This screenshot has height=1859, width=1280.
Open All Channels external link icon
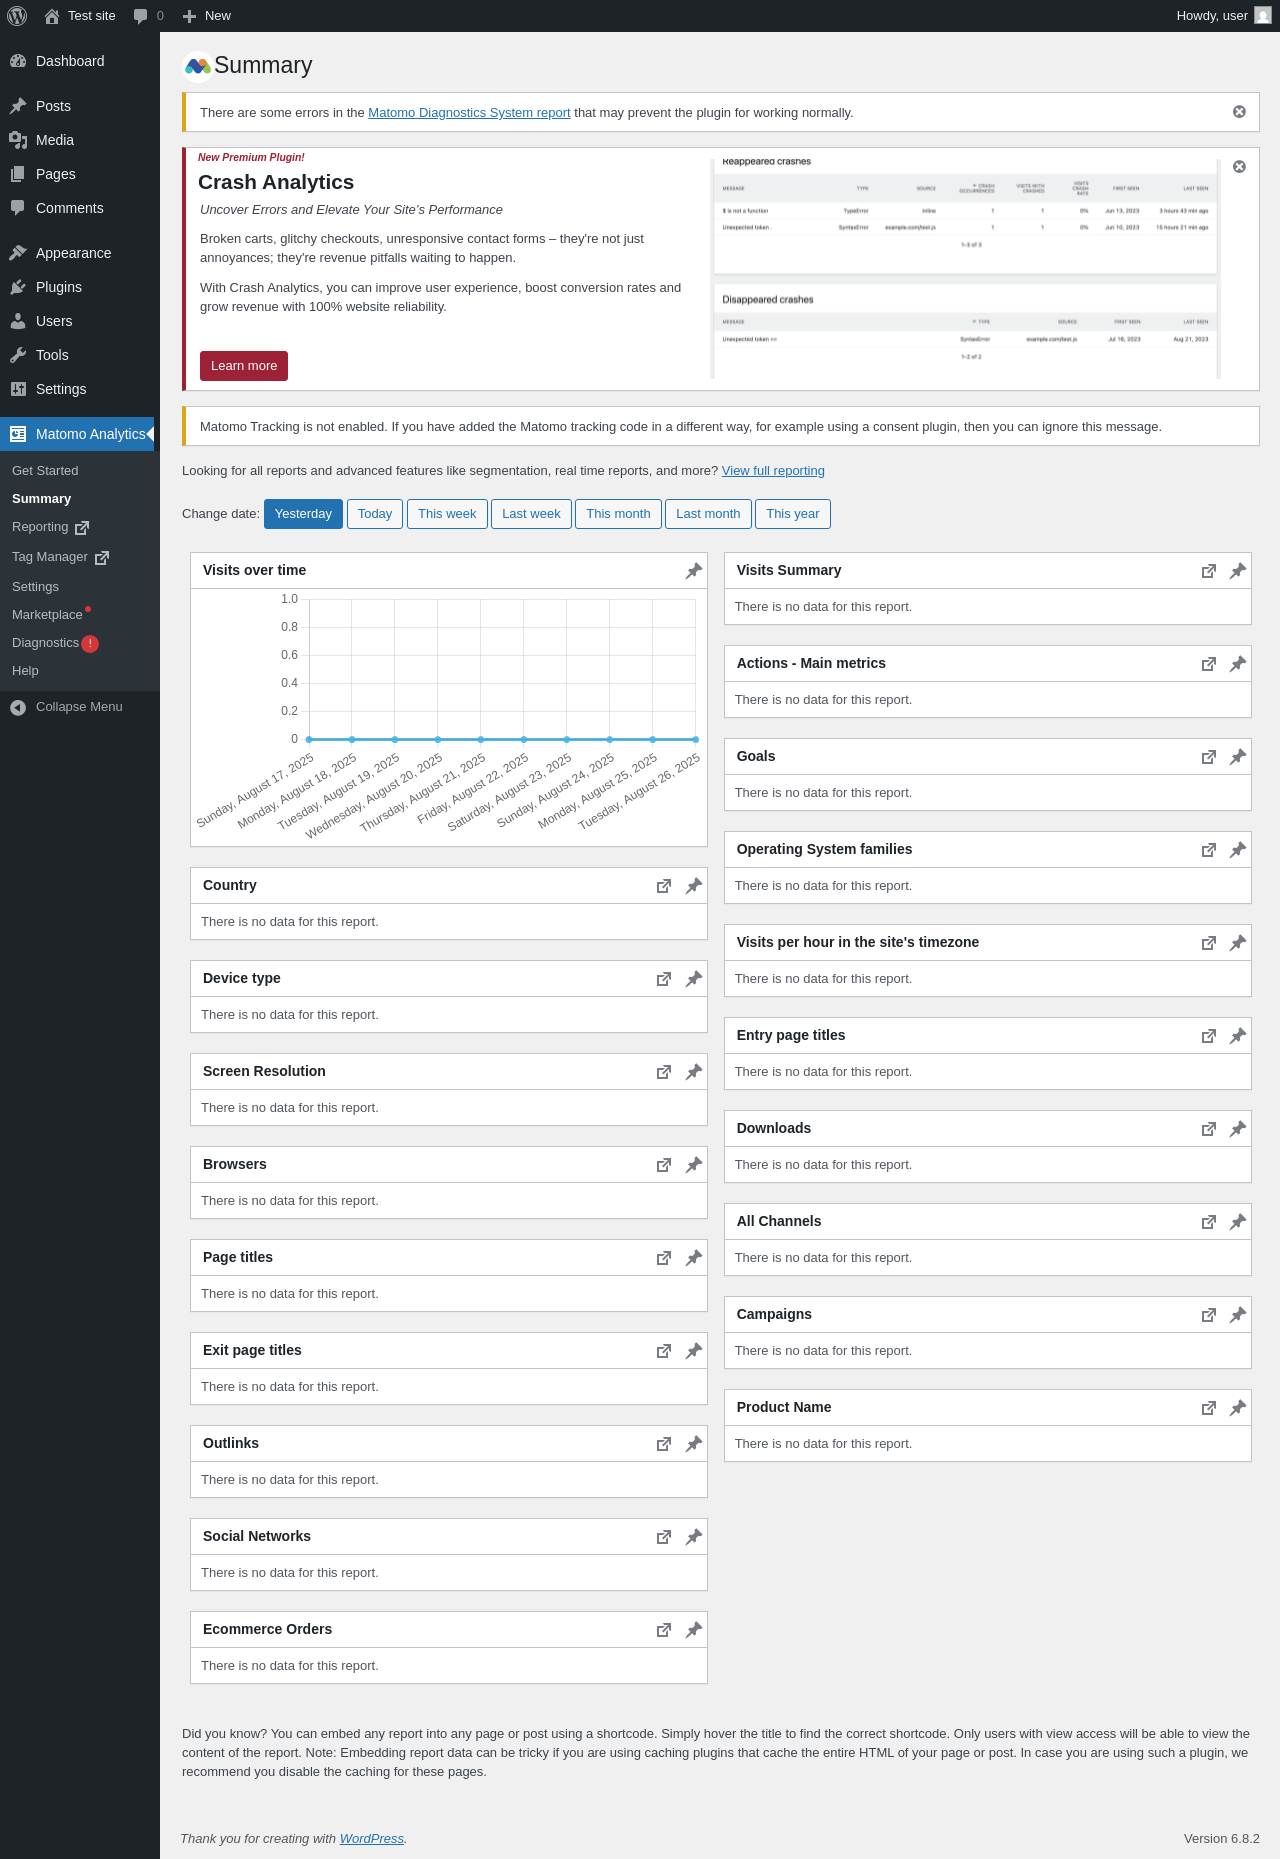coord(1209,1222)
